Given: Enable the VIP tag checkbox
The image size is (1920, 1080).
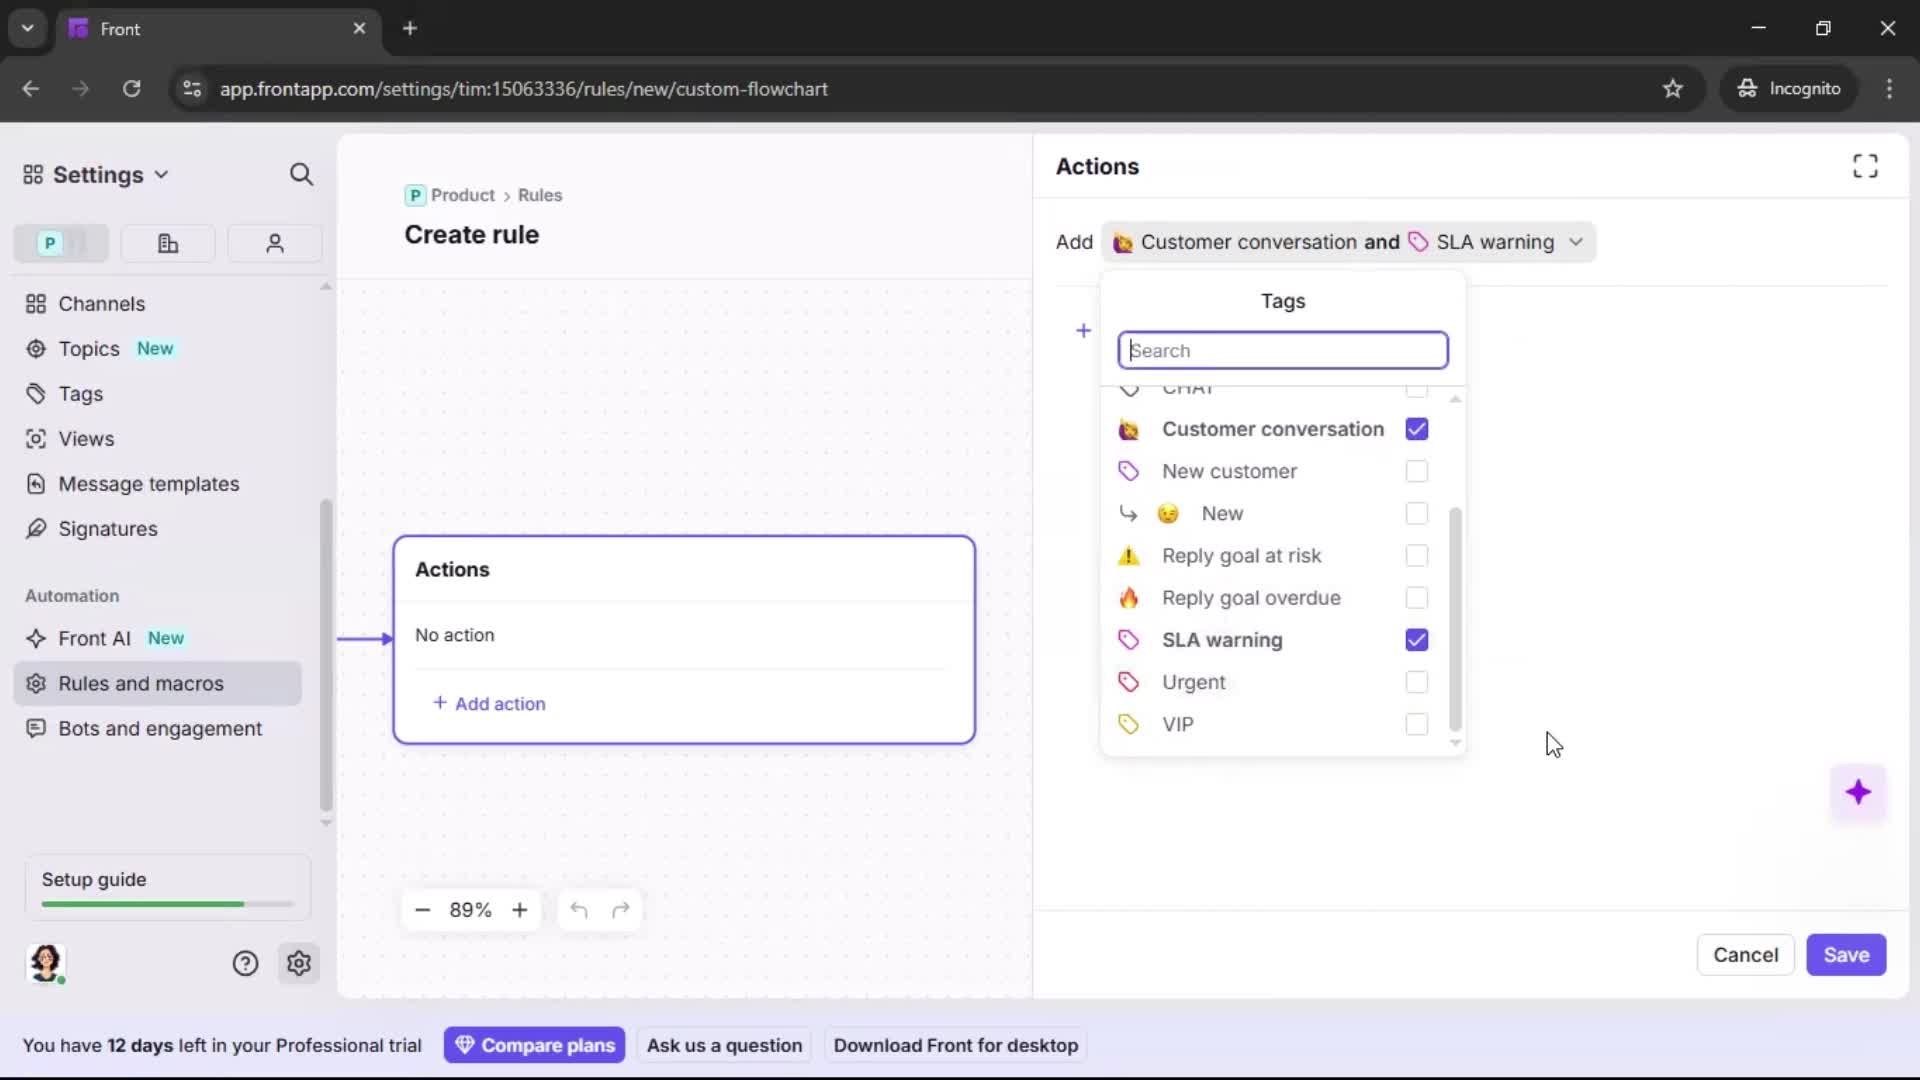Looking at the screenshot, I should [x=1416, y=724].
